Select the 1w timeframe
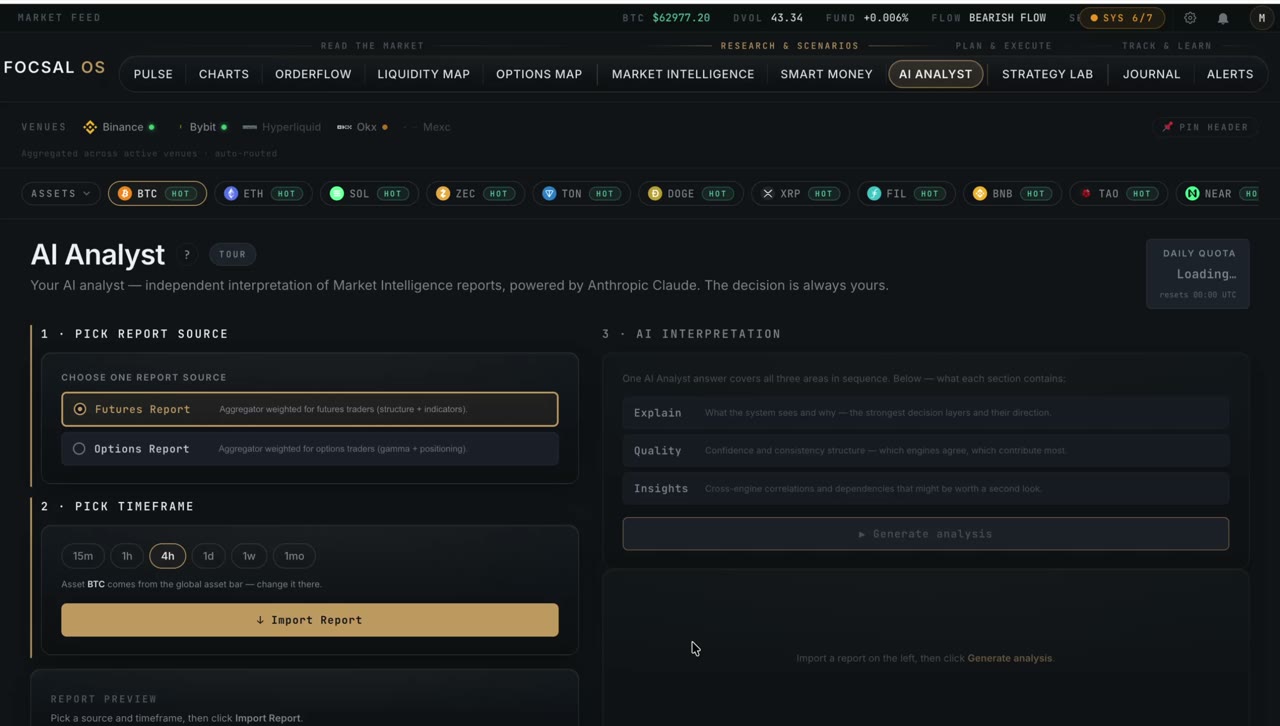This screenshot has height=726, width=1280. [249, 556]
